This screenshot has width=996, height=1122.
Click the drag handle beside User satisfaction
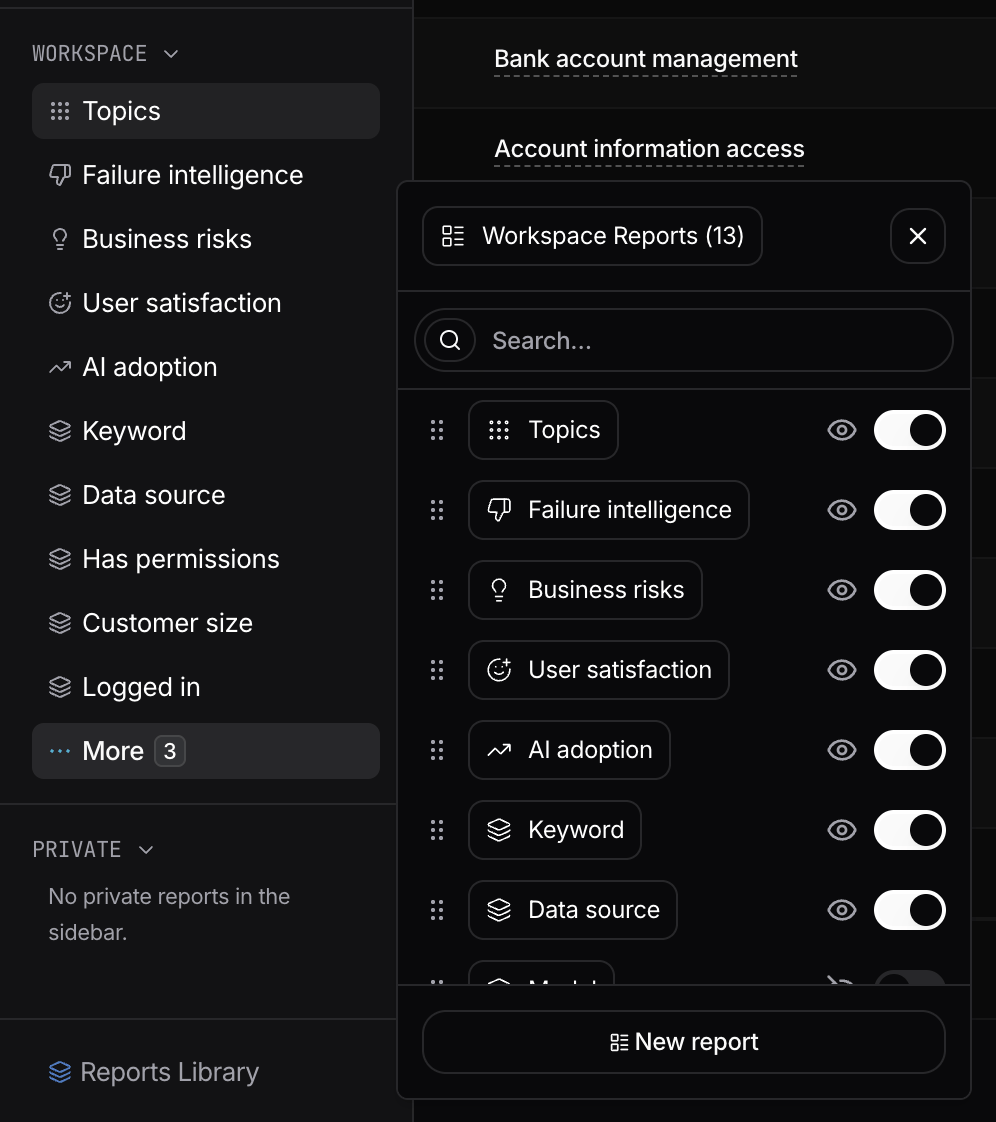[x=436, y=670]
